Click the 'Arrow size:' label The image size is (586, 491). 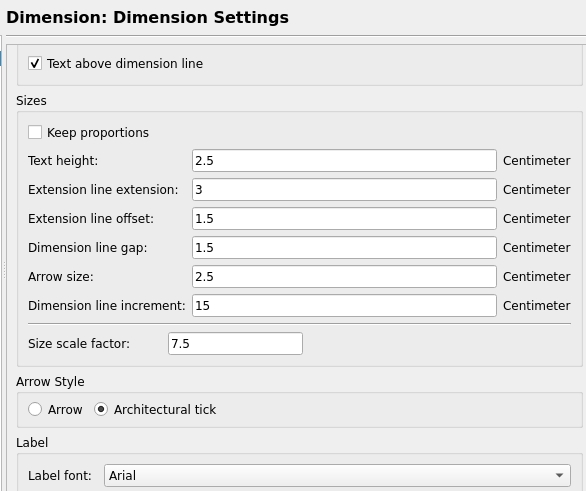tap(61, 277)
